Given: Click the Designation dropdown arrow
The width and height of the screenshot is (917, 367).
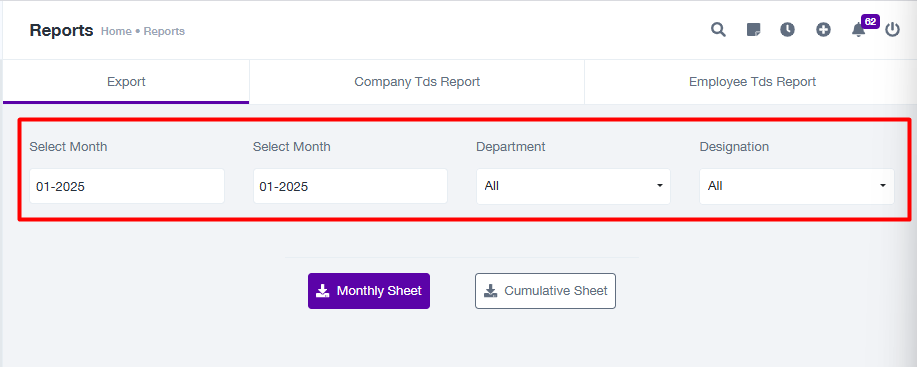Looking at the screenshot, I should pyautogui.click(x=882, y=186).
